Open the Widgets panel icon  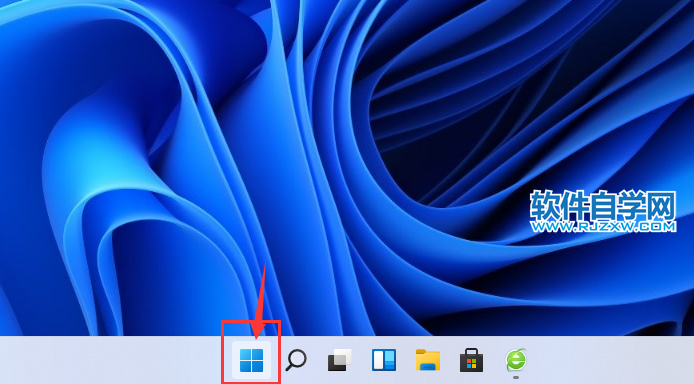pyautogui.click(x=384, y=360)
